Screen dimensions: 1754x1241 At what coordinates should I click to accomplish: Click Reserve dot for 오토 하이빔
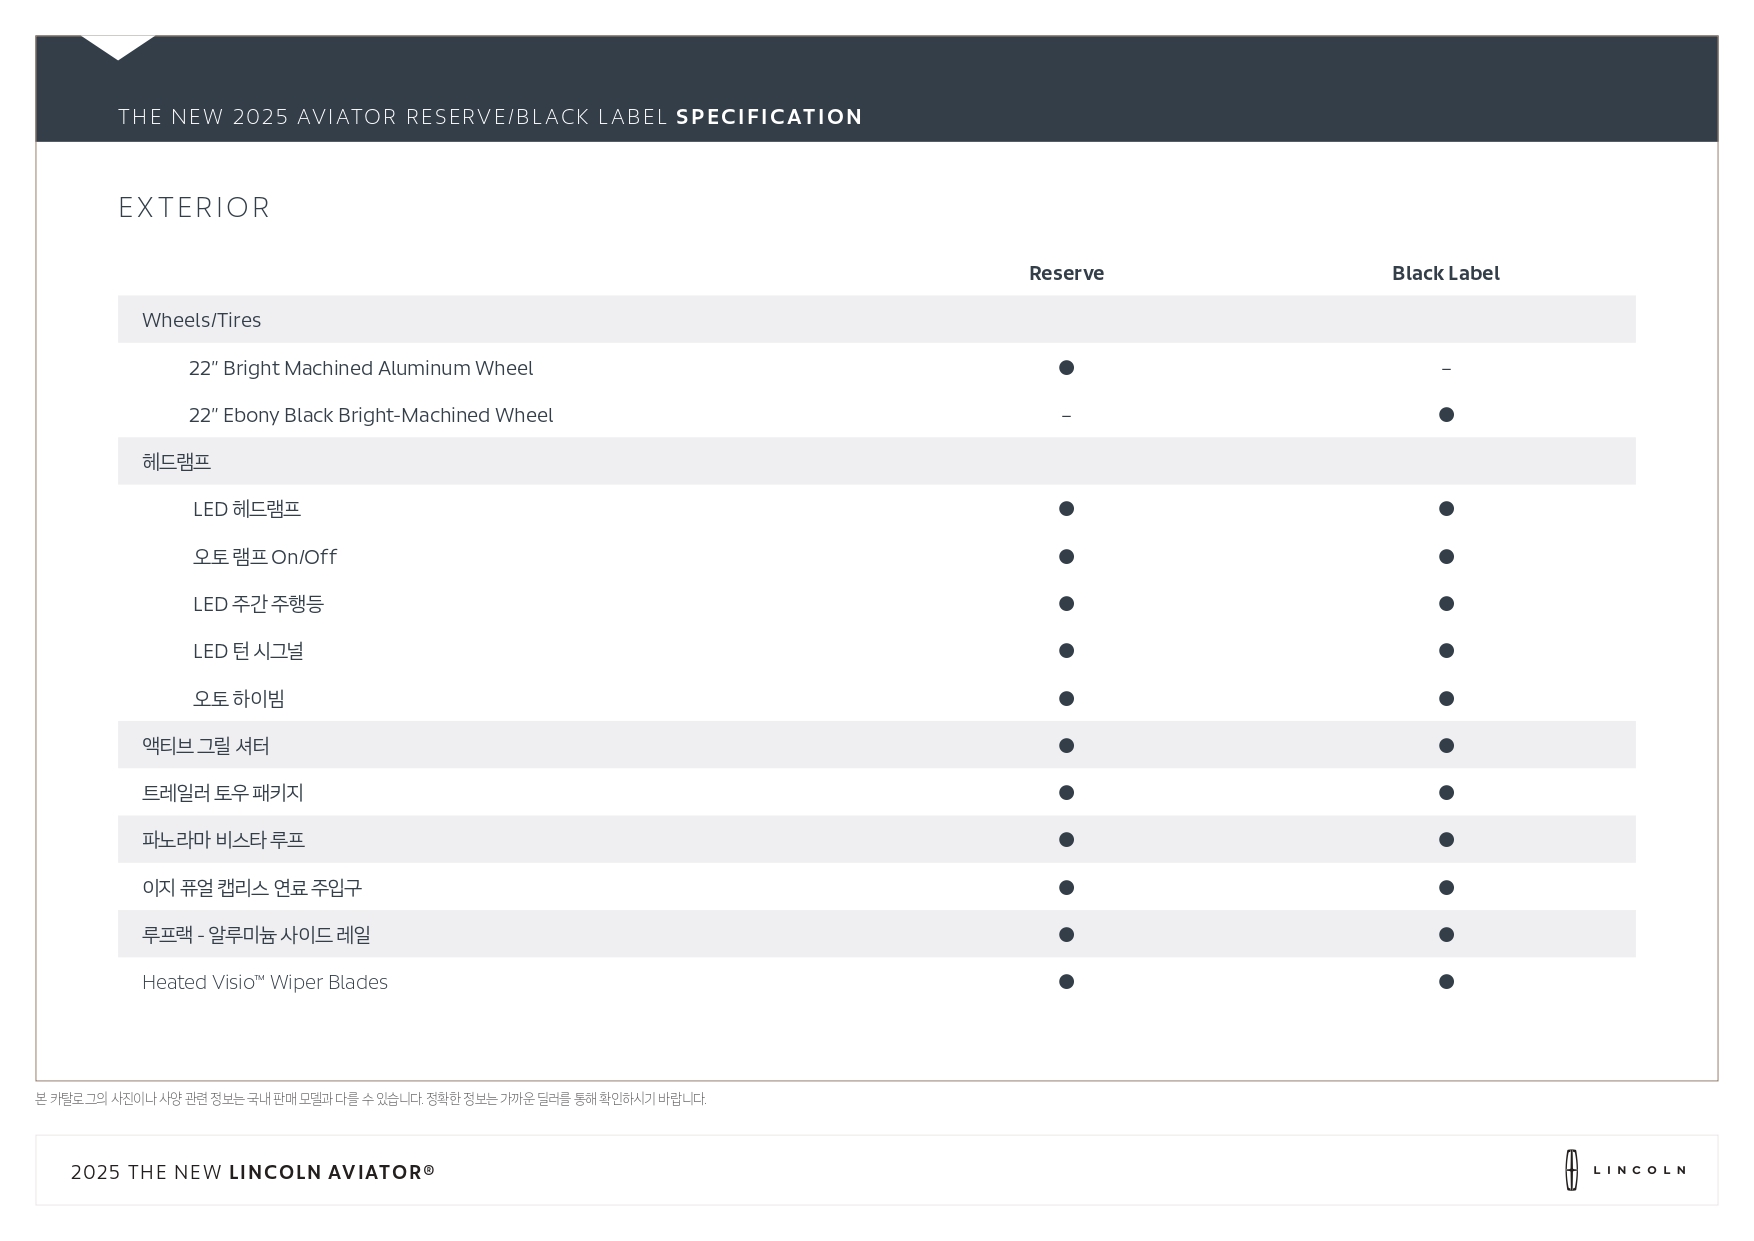(1066, 699)
